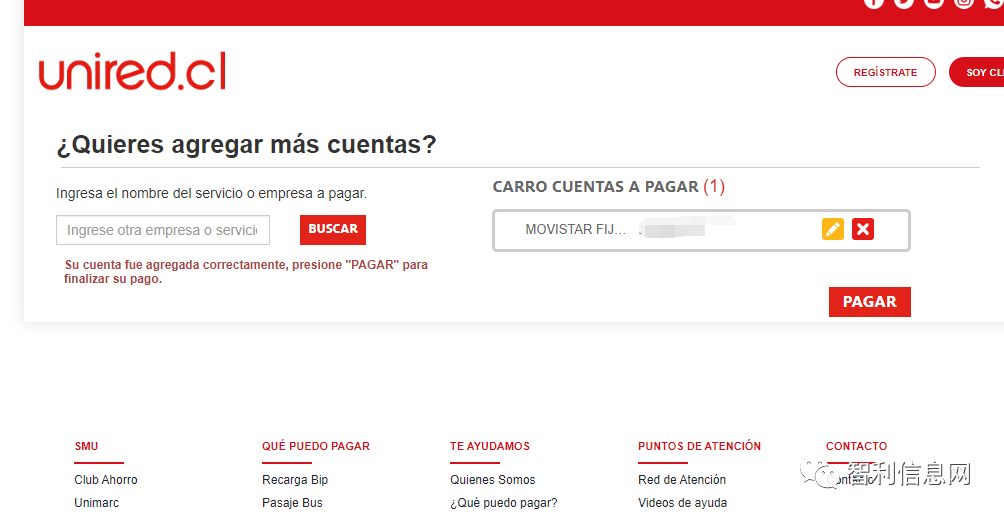Click the PUNTOS DE ATENCIÓN footer heading
Viewport: 1004px width, 518px height.
pyautogui.click(x=699, y=446)
